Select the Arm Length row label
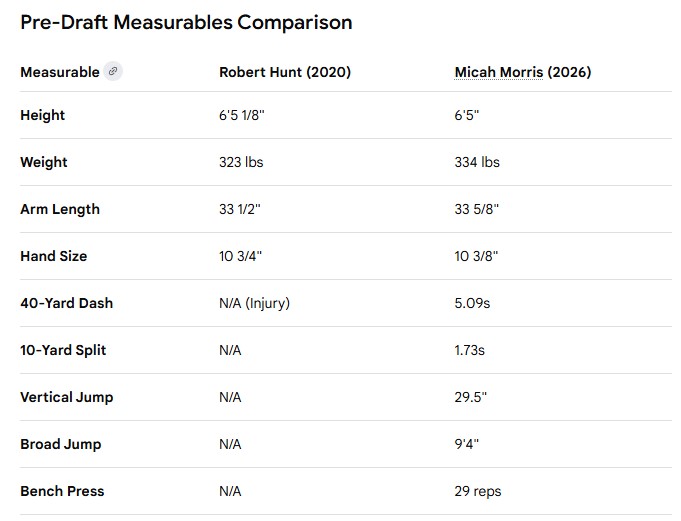Viewport: 681px width, 521px height. point(60,209)
